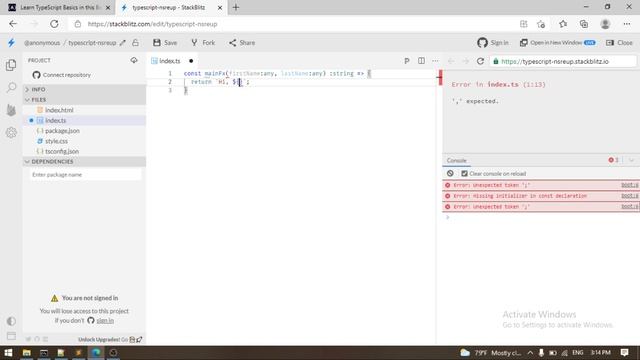Click the browser address bar URL
This screenshot has height=360, width=640.
[152, 24]
